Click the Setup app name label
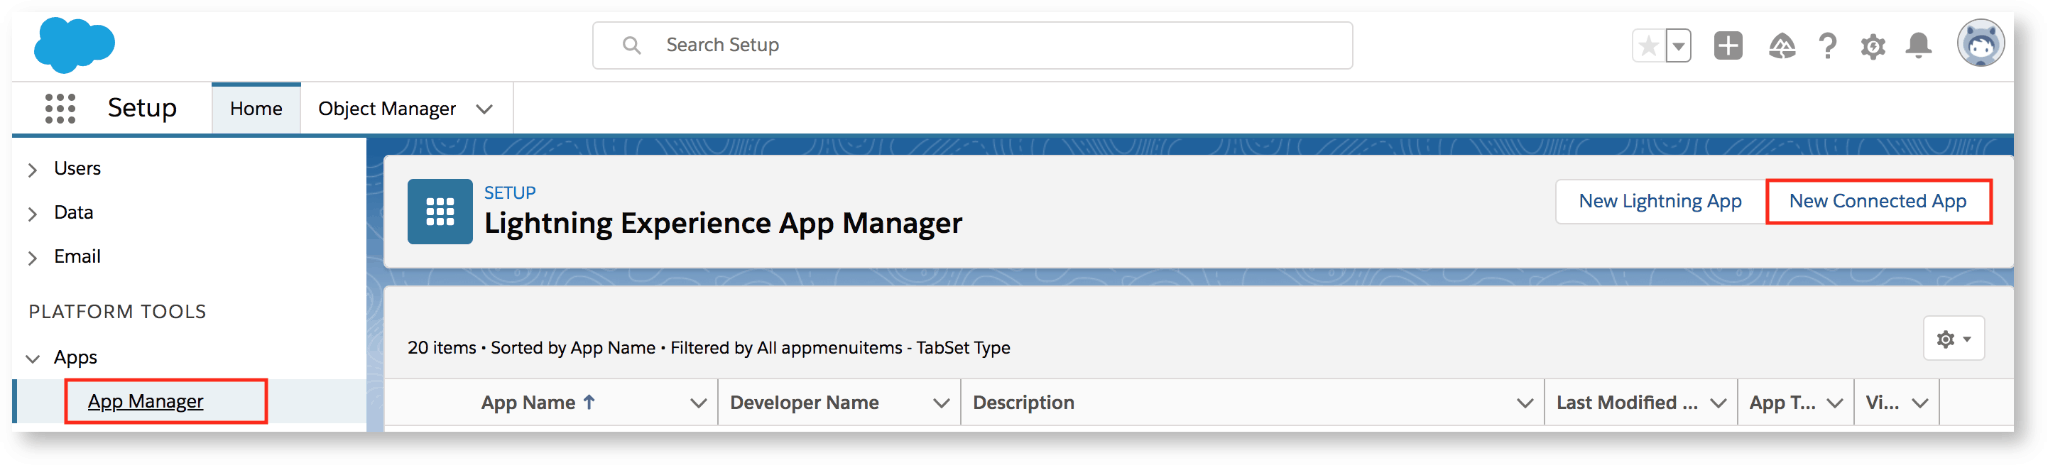2048x466 pixels. click(142, 107)
